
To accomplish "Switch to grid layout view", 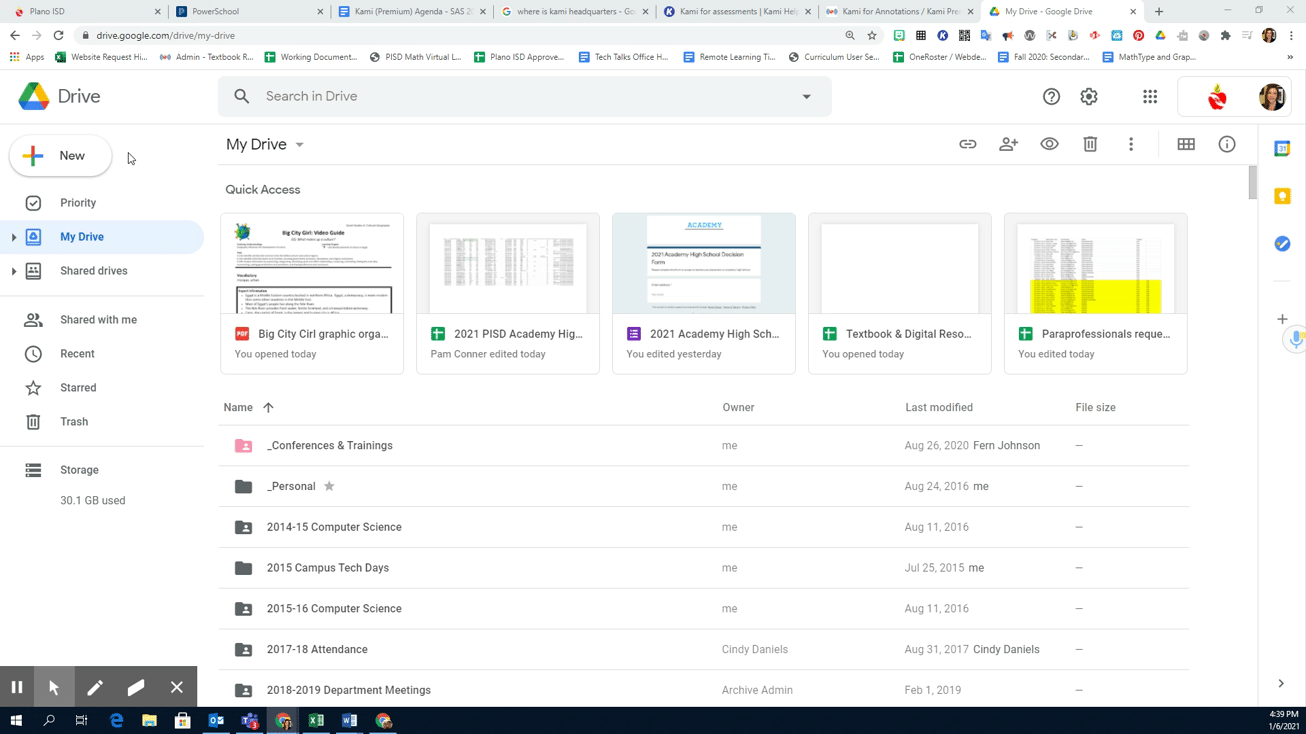I will coord(1186,145).
